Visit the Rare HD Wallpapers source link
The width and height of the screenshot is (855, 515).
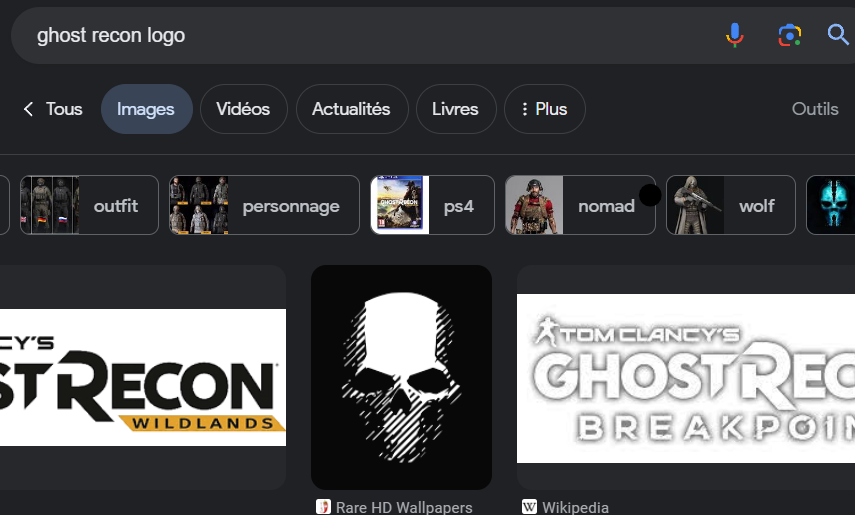(404, 507)
